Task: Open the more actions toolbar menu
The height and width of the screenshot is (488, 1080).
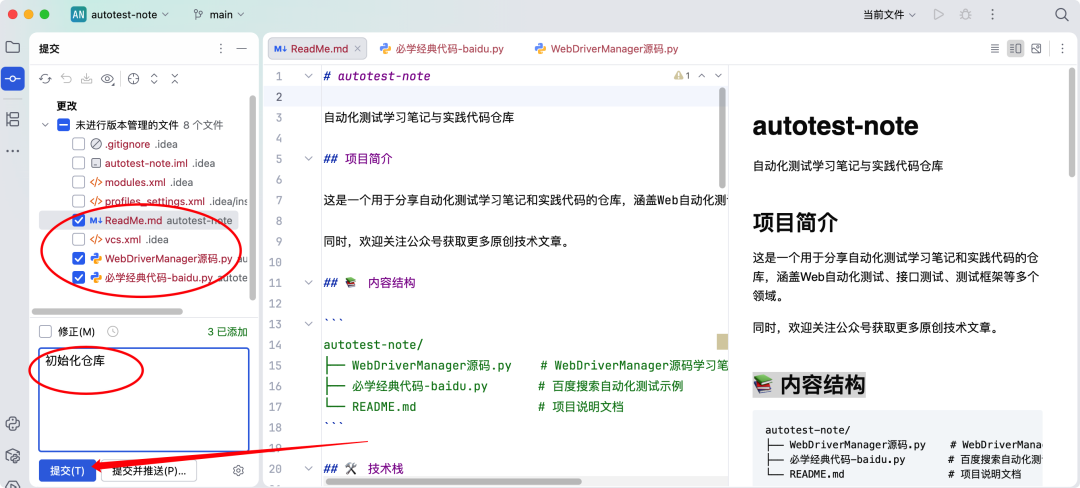Action: [x=993, y=14]
